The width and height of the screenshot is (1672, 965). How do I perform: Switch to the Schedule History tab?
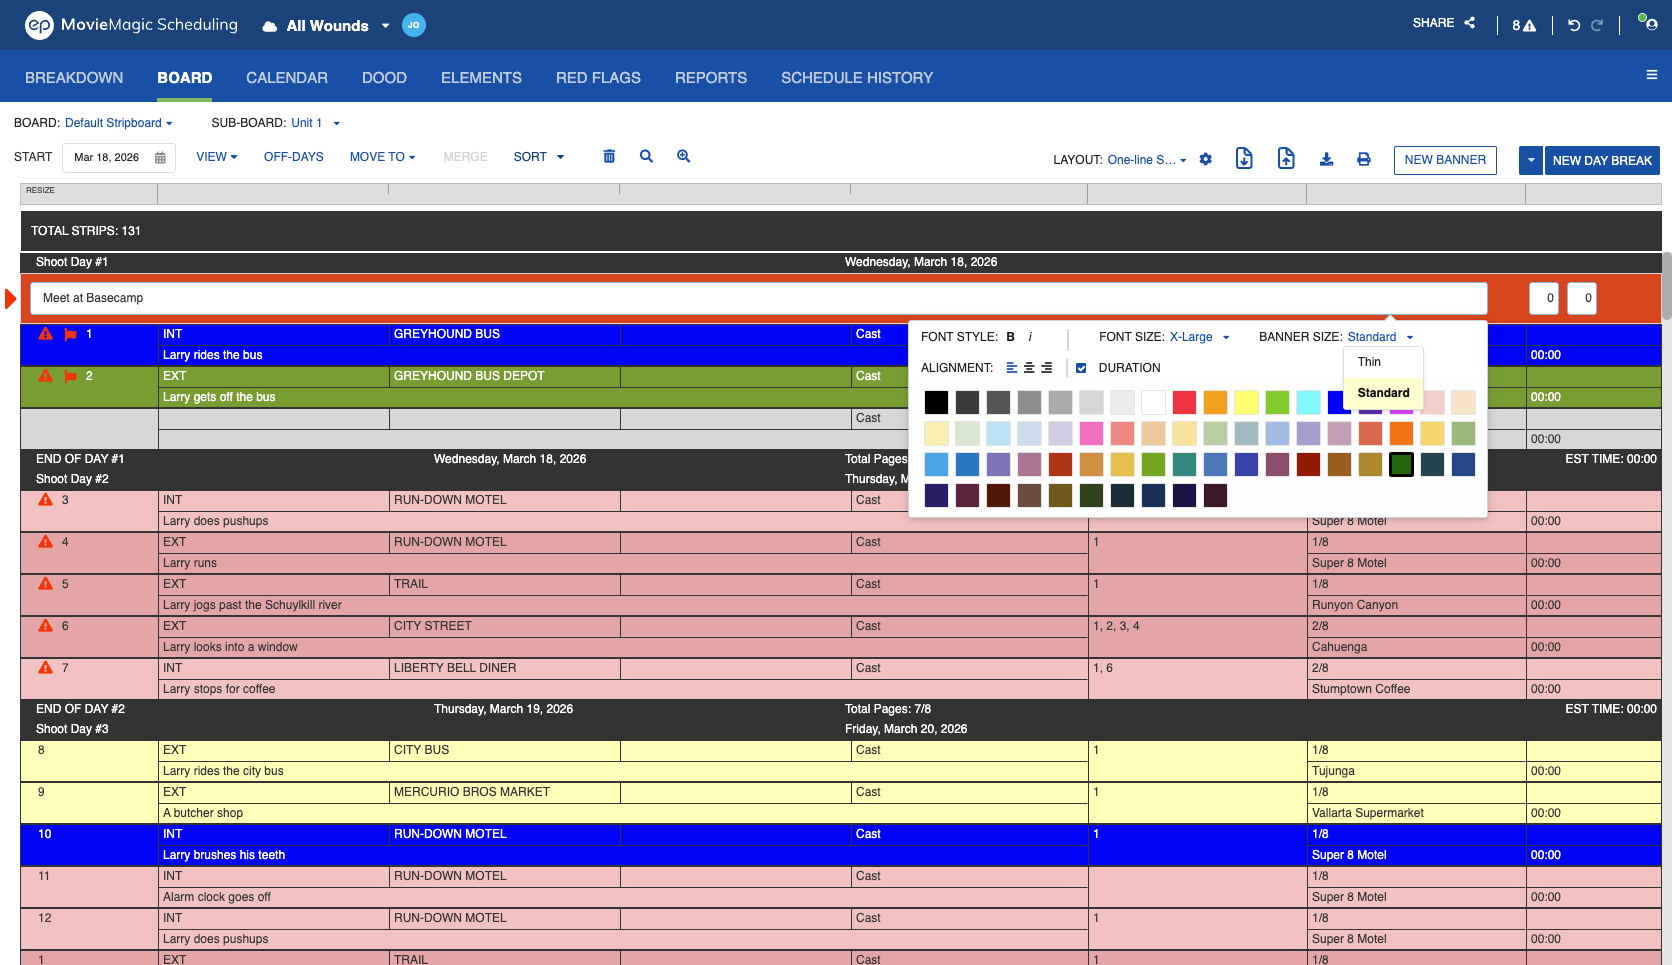coord(857,78)
